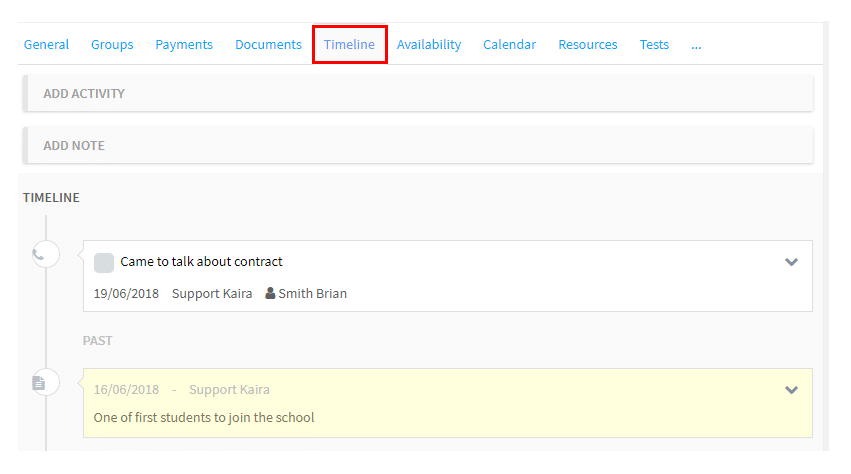This screenshot has width=851, height=474.
Task: Click the PAST section label
Action: (97, 340)
